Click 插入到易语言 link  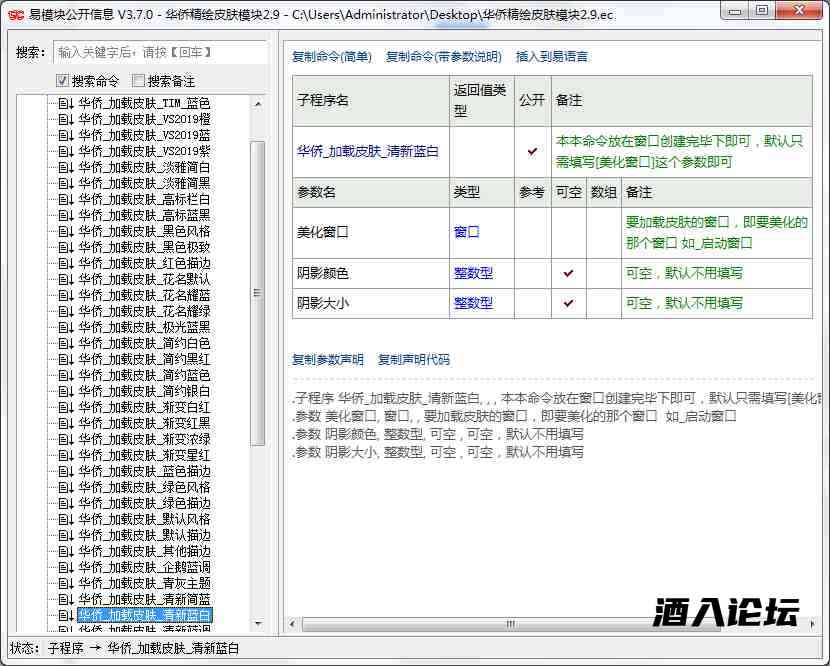click(552, 57)
